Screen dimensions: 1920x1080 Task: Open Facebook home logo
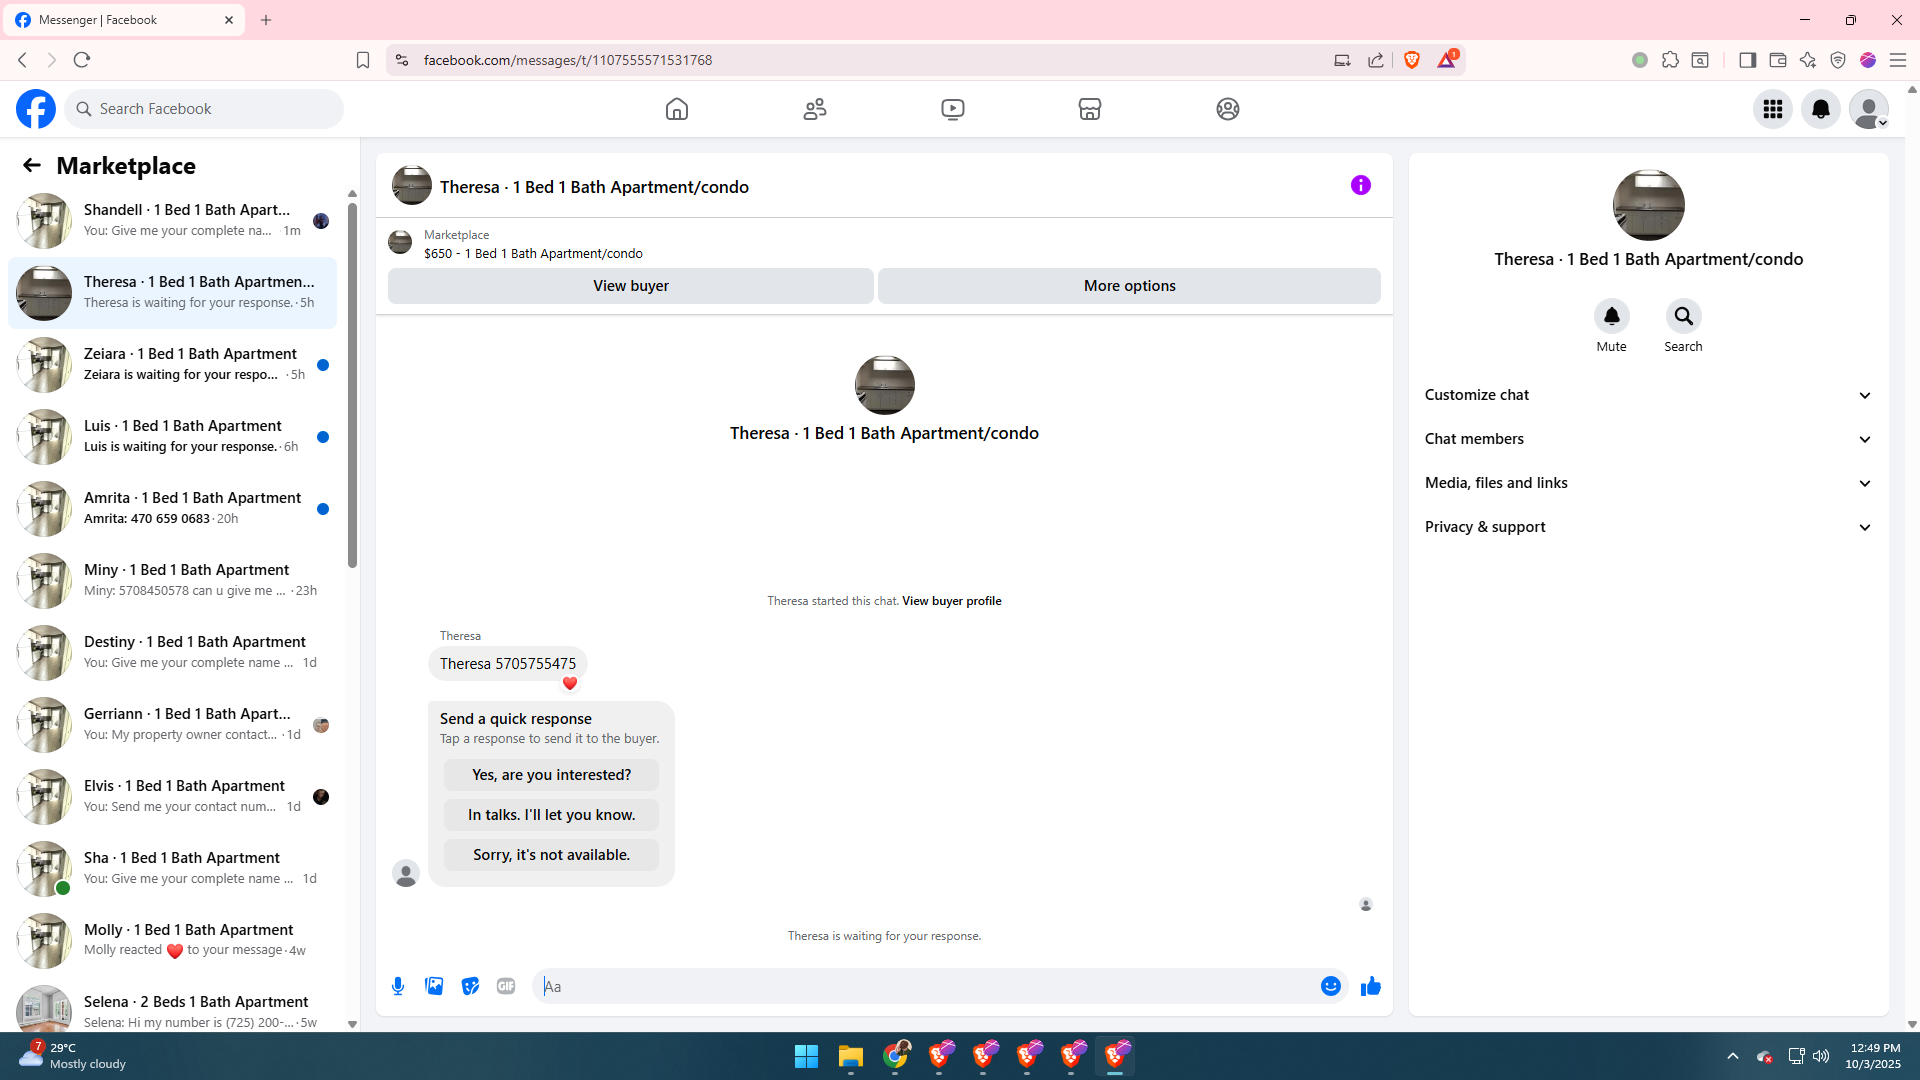click(x=36, y=109)
